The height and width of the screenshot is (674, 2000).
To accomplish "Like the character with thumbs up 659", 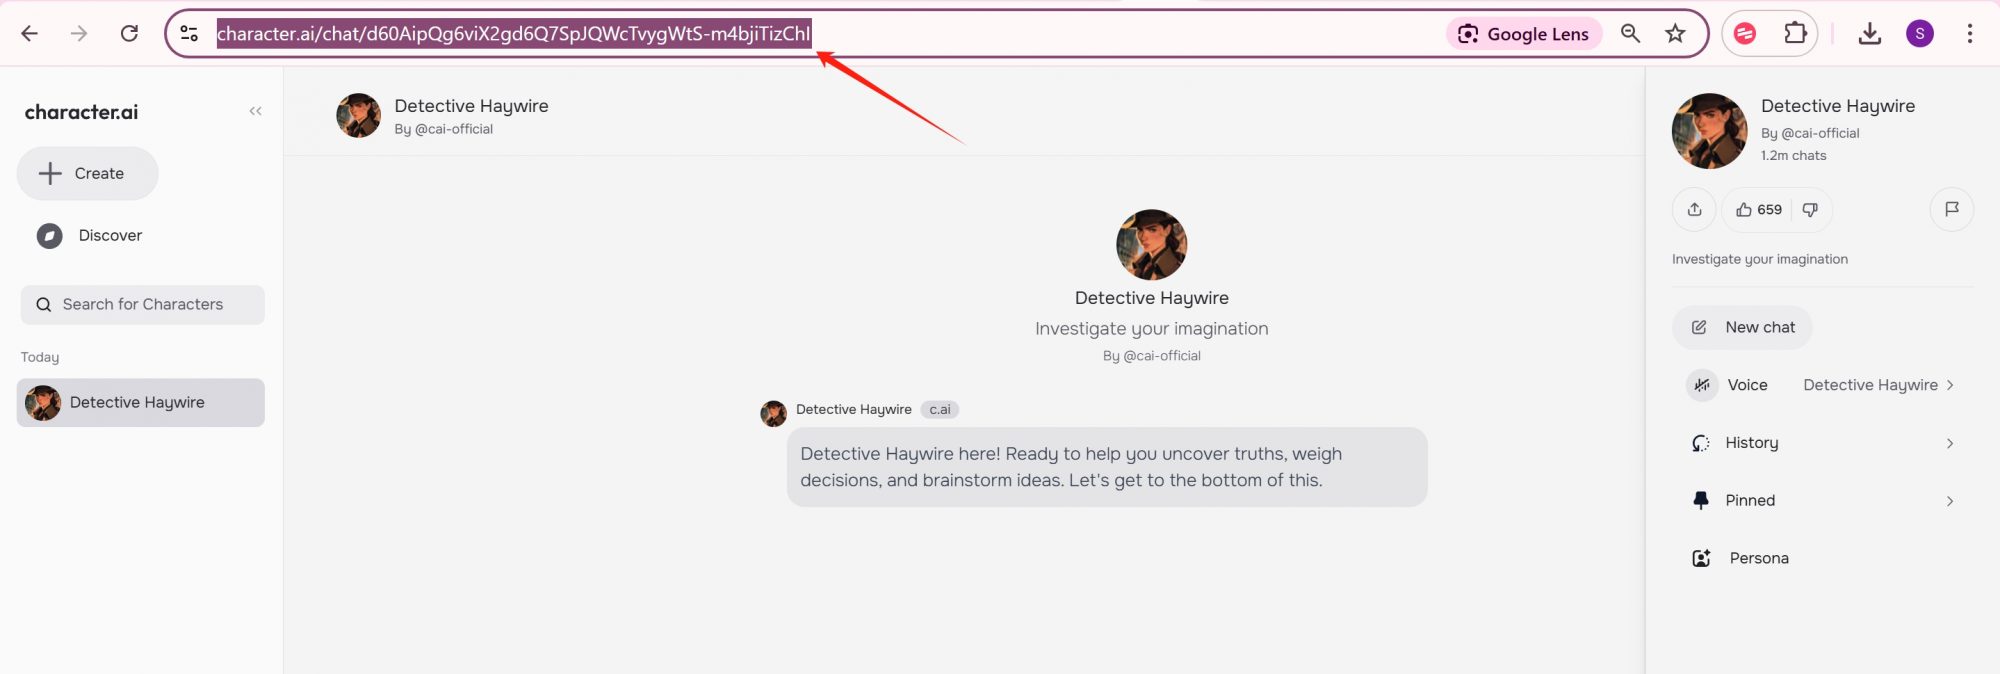I will [x=1758, y=209].
